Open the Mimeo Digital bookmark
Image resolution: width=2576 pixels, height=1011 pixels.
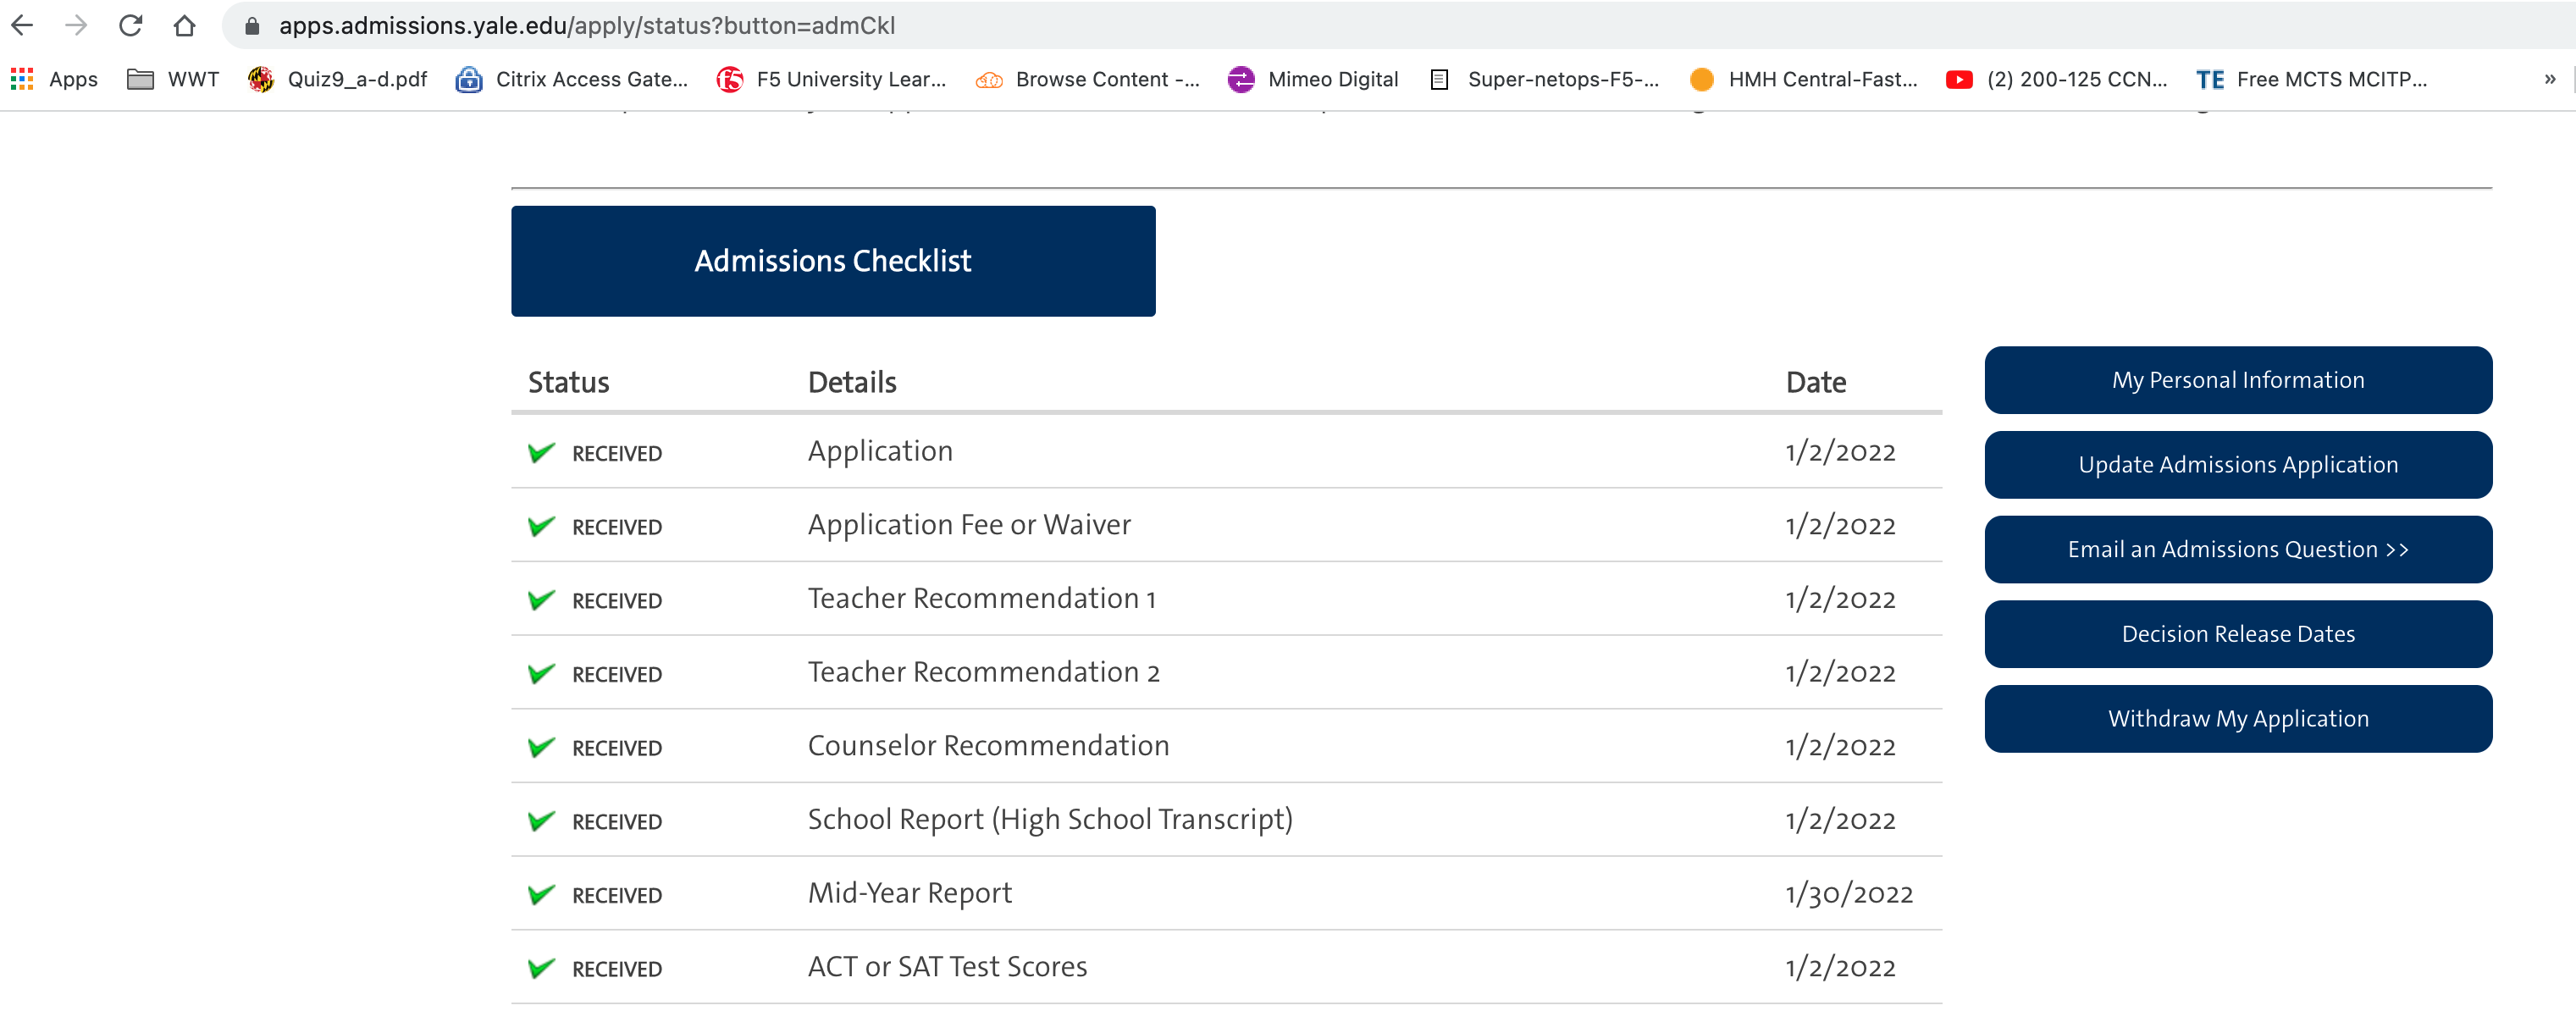tap(1313, 79)
